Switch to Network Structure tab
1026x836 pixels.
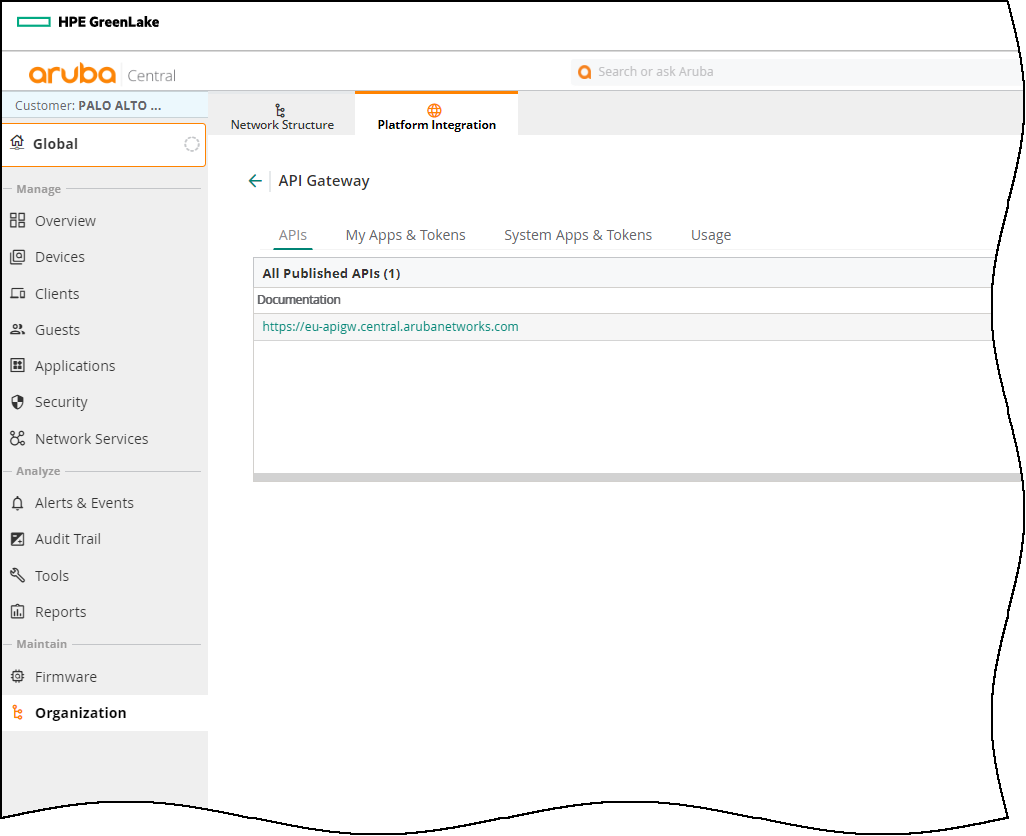(282, 116)
